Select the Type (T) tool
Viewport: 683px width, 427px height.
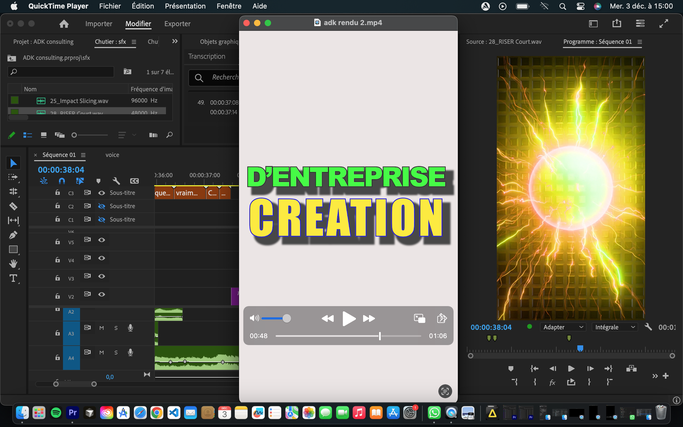(13, 279)
